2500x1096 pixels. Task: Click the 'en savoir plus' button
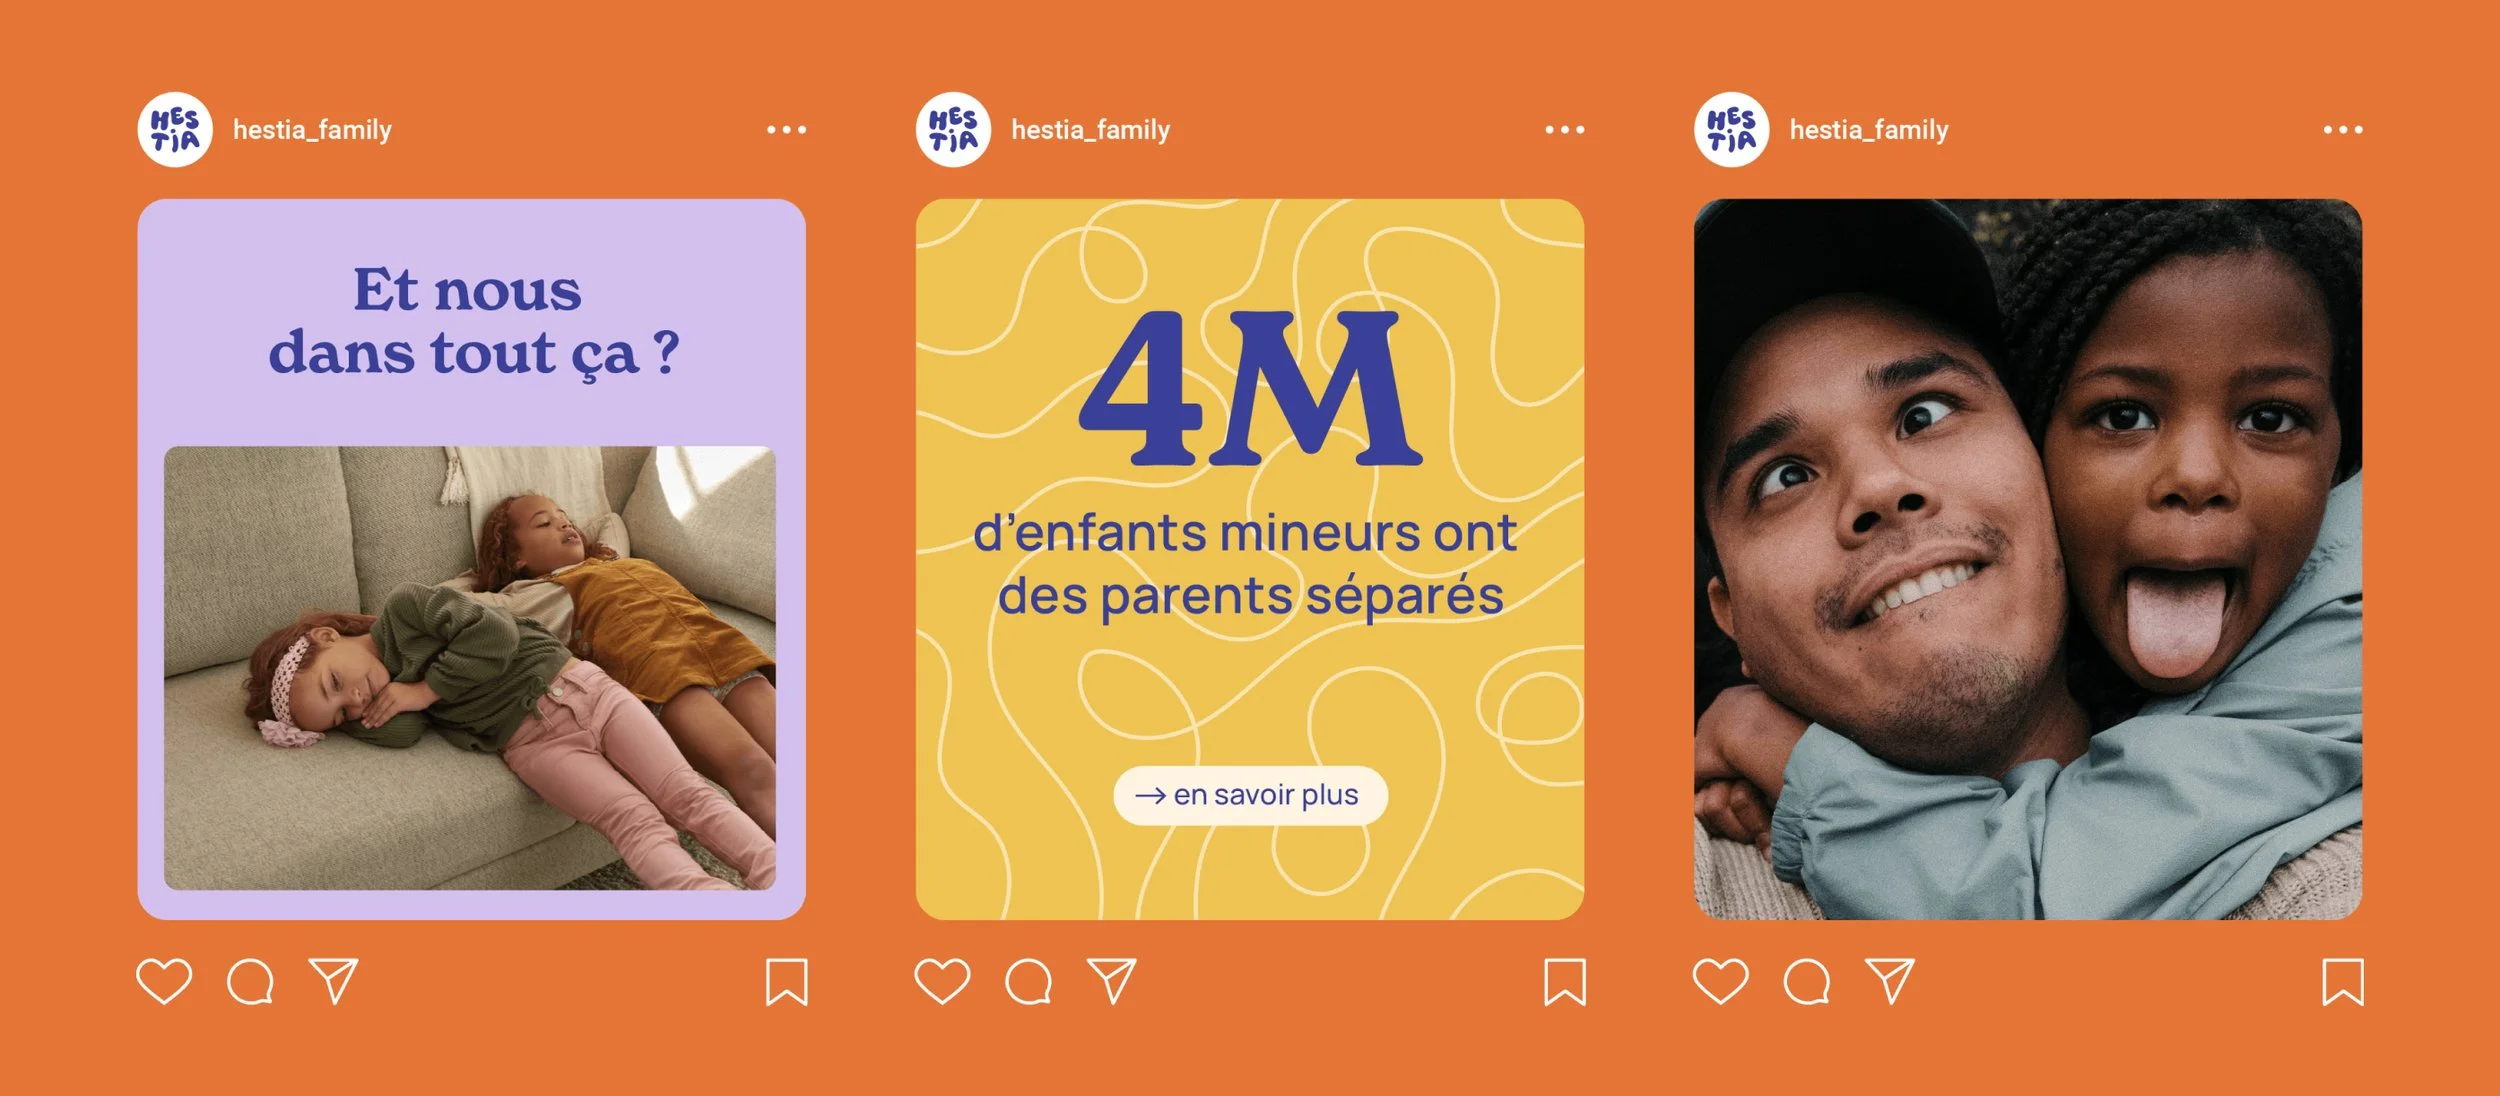pos(1250,795)
